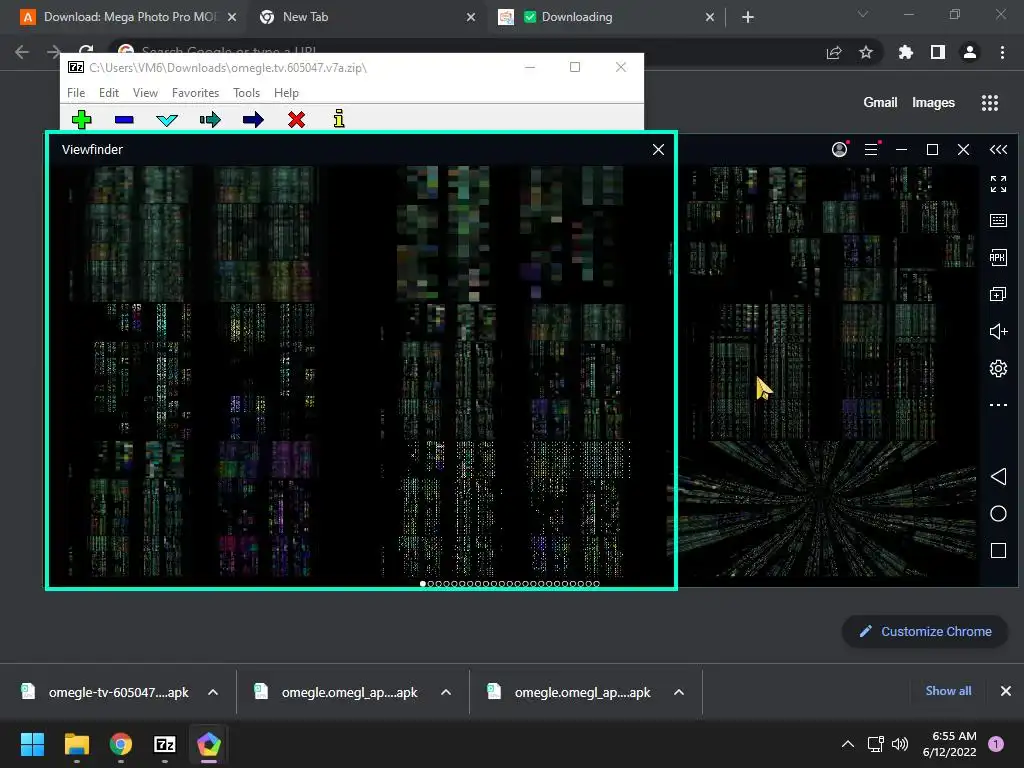Open the Tools menu in 7-Zip
Screen dimensions: 1024x768
pos(246,93)
